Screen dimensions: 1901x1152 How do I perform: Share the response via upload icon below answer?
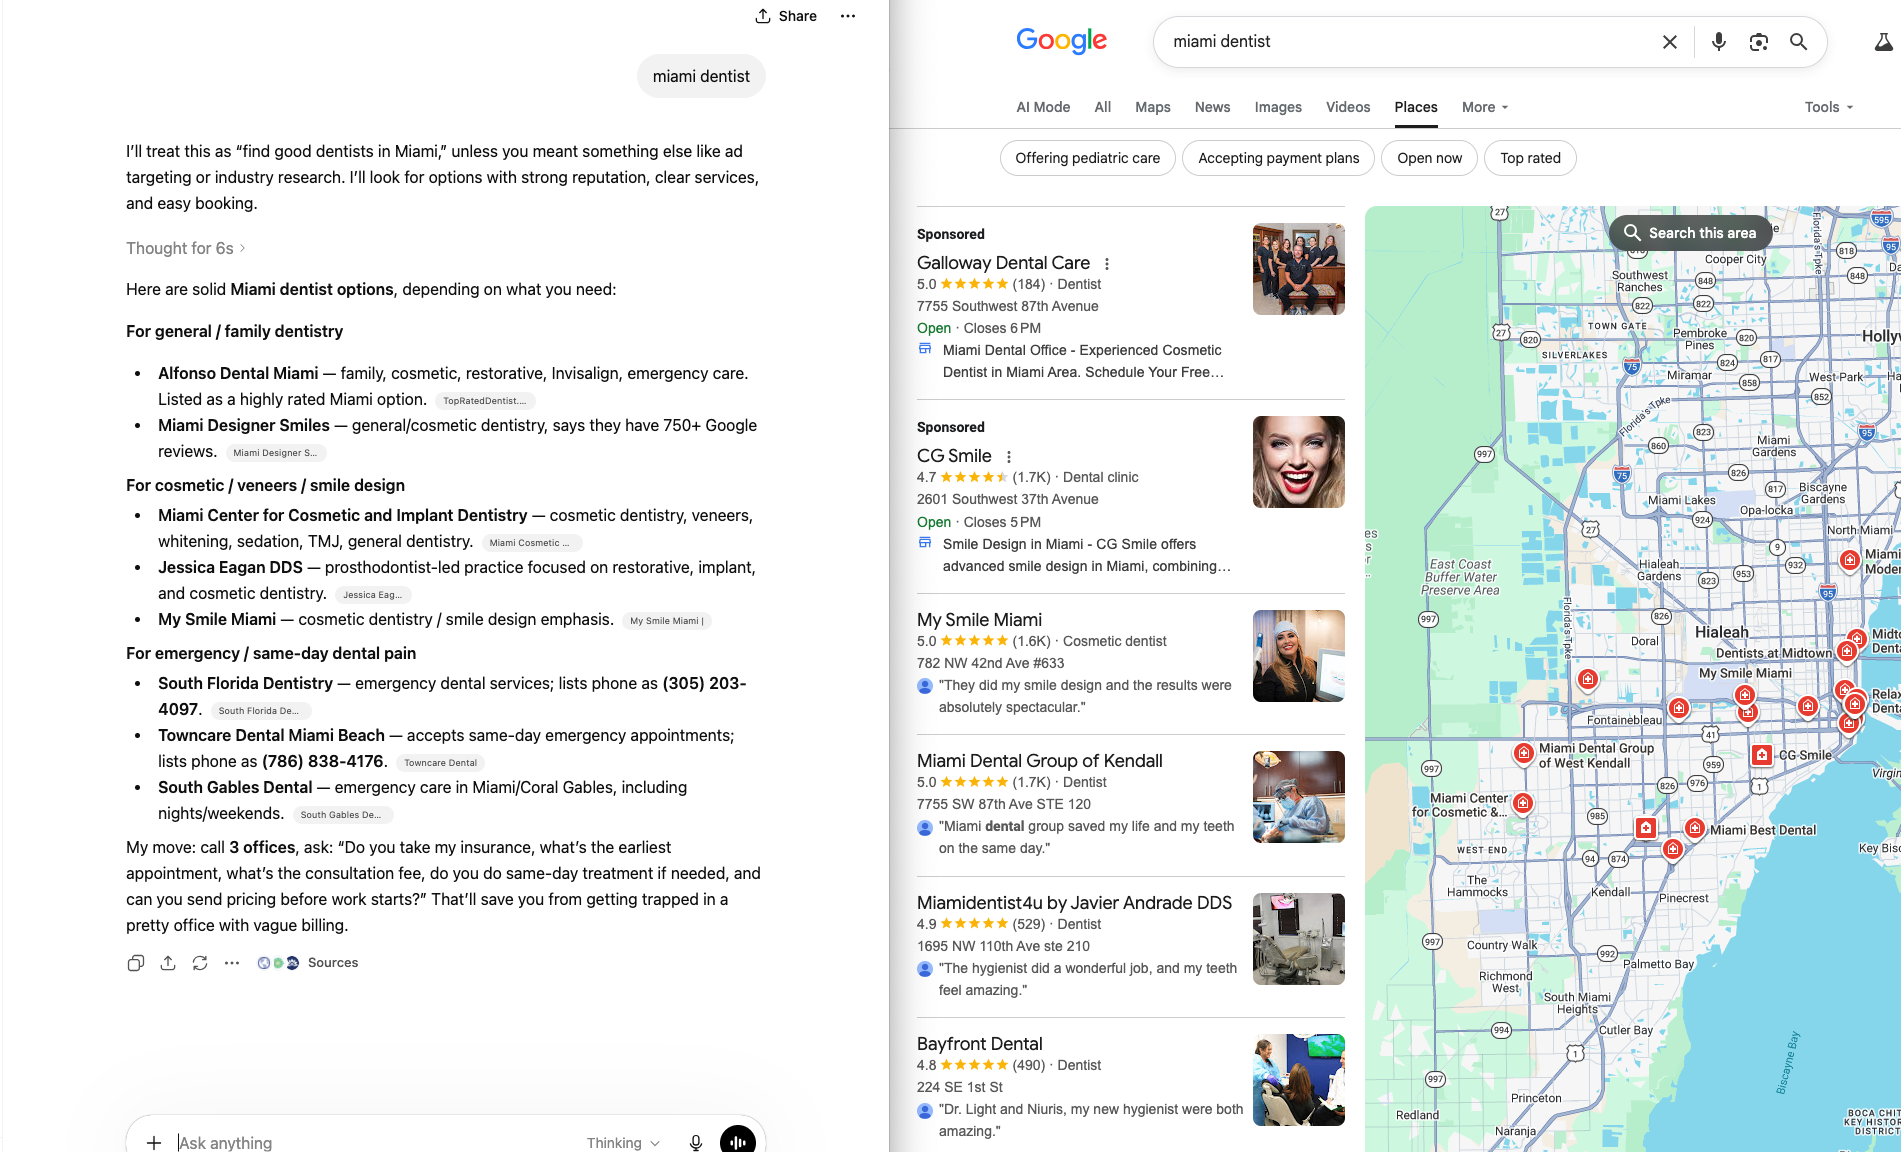[168, 963]
